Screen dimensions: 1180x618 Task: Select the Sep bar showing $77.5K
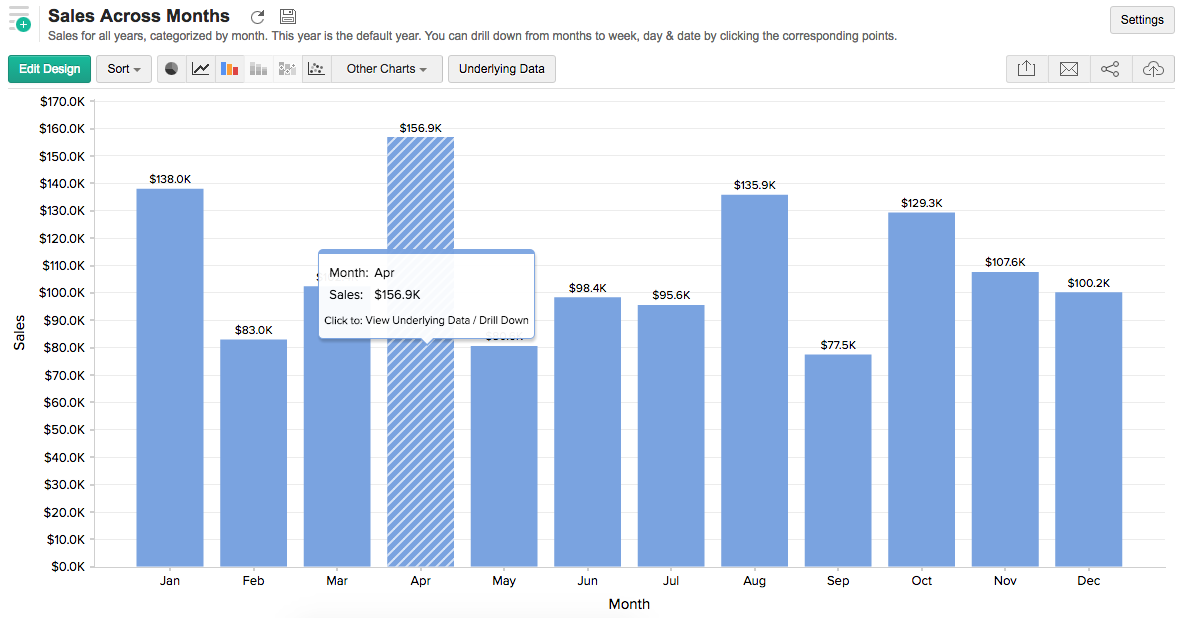(x=838, y=460)
